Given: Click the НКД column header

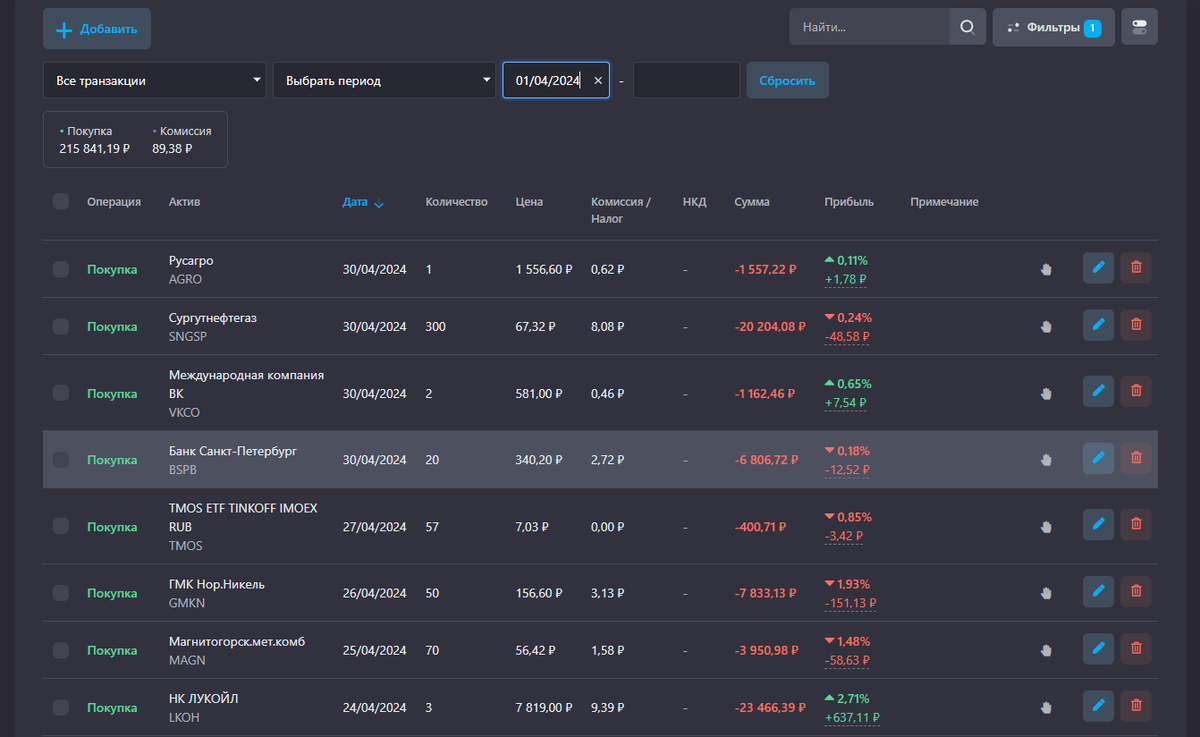Looking at the screenshot, I should pos(695,202).
